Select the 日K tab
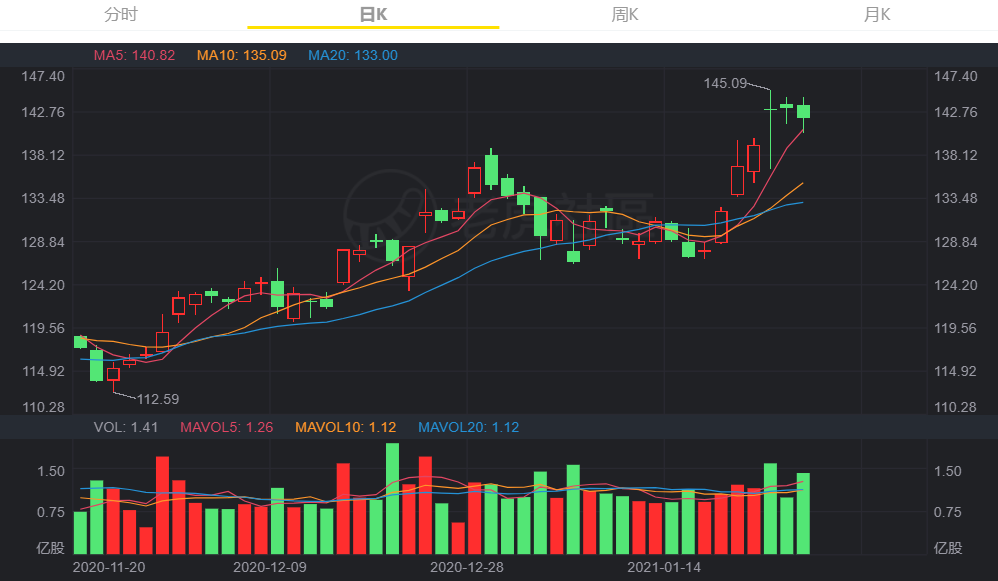The image size is (998, 581). click(373, 14)
